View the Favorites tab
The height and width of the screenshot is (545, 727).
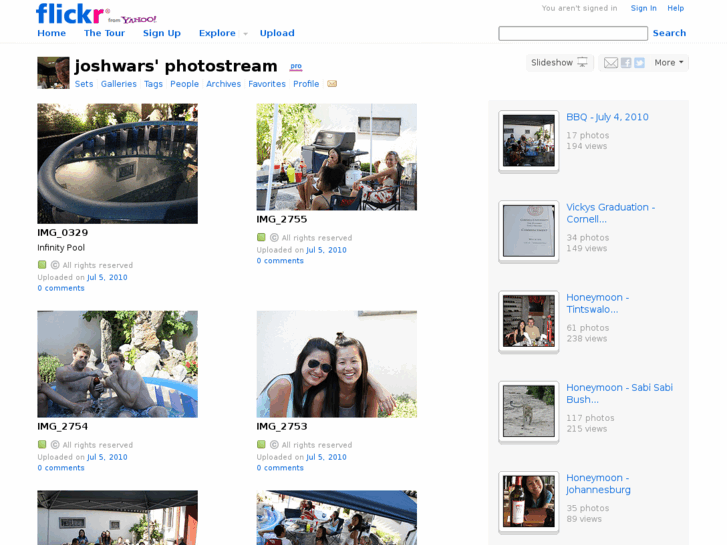pos(267,84)
